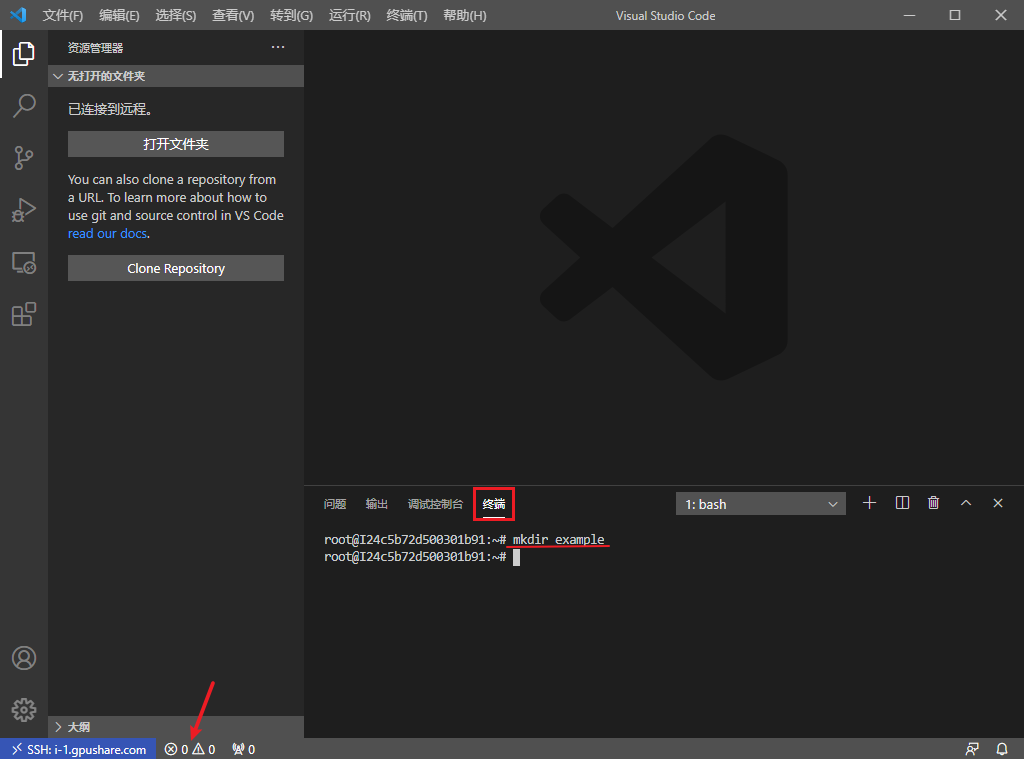
Task: Click the mkdir example command text
Action: [558, 539]
